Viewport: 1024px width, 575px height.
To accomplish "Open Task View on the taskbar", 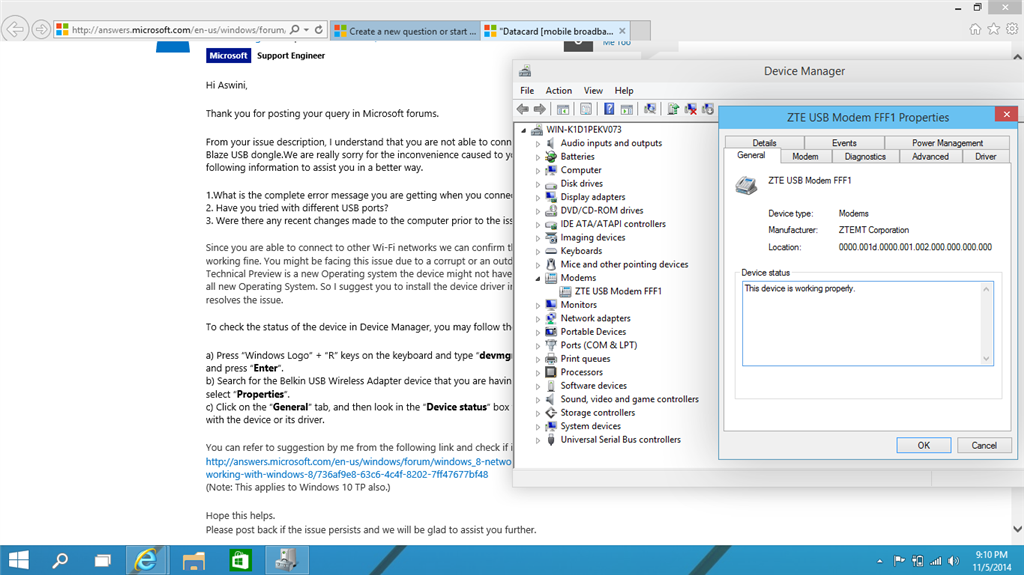I will [103, 560].
